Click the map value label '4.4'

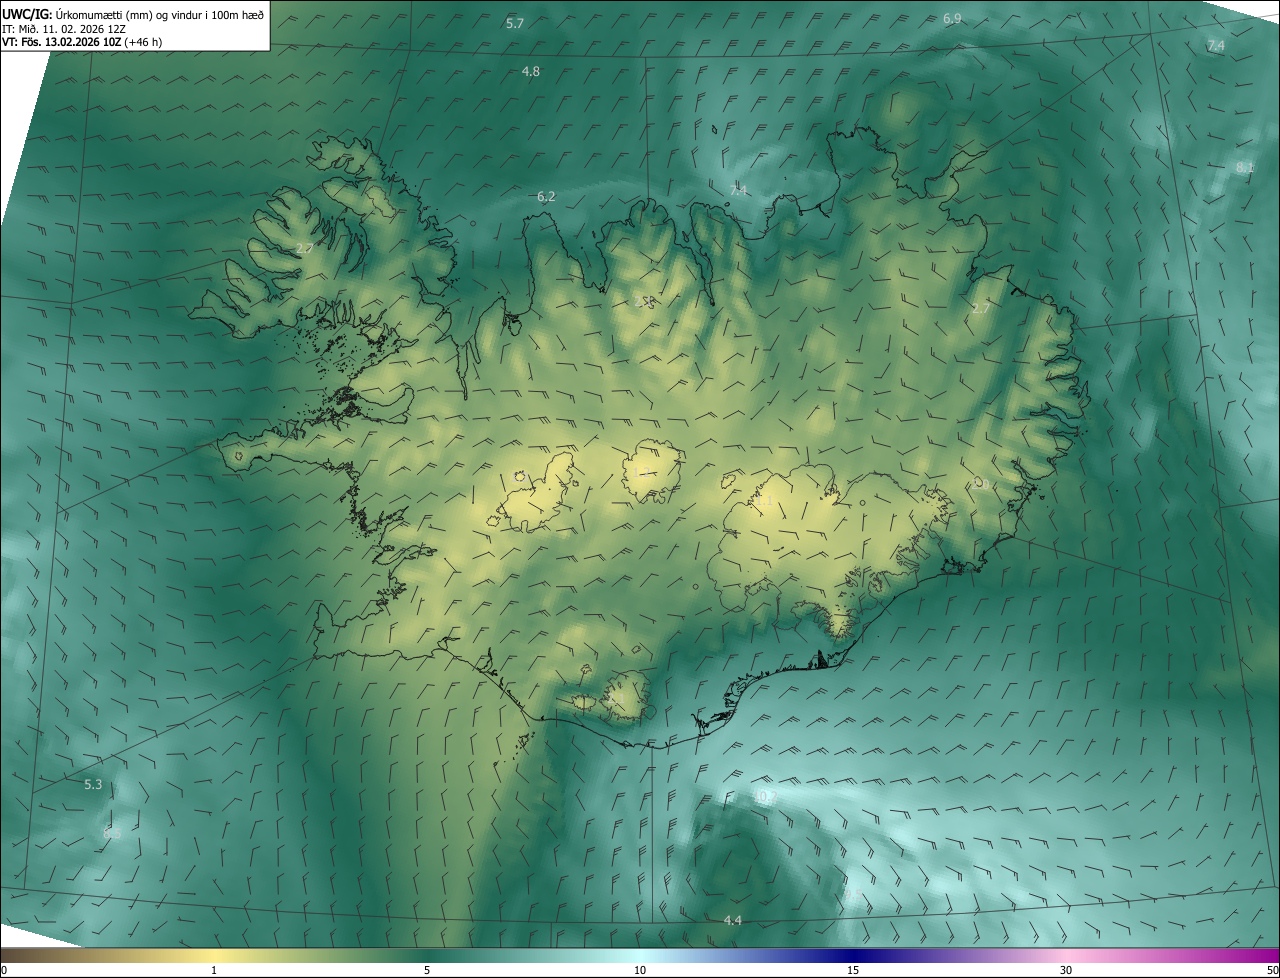(x=733, y=921)
